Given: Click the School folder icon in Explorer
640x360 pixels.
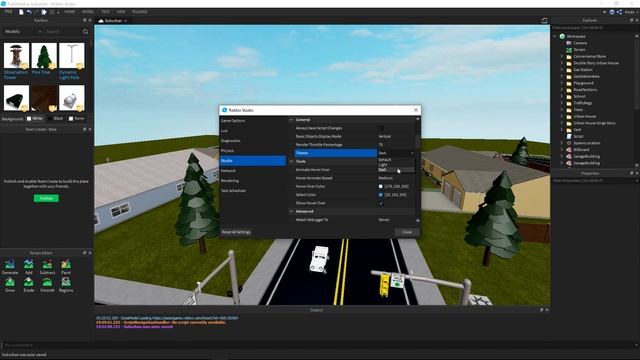Looking at the screenshot, I should pos(569,96).
